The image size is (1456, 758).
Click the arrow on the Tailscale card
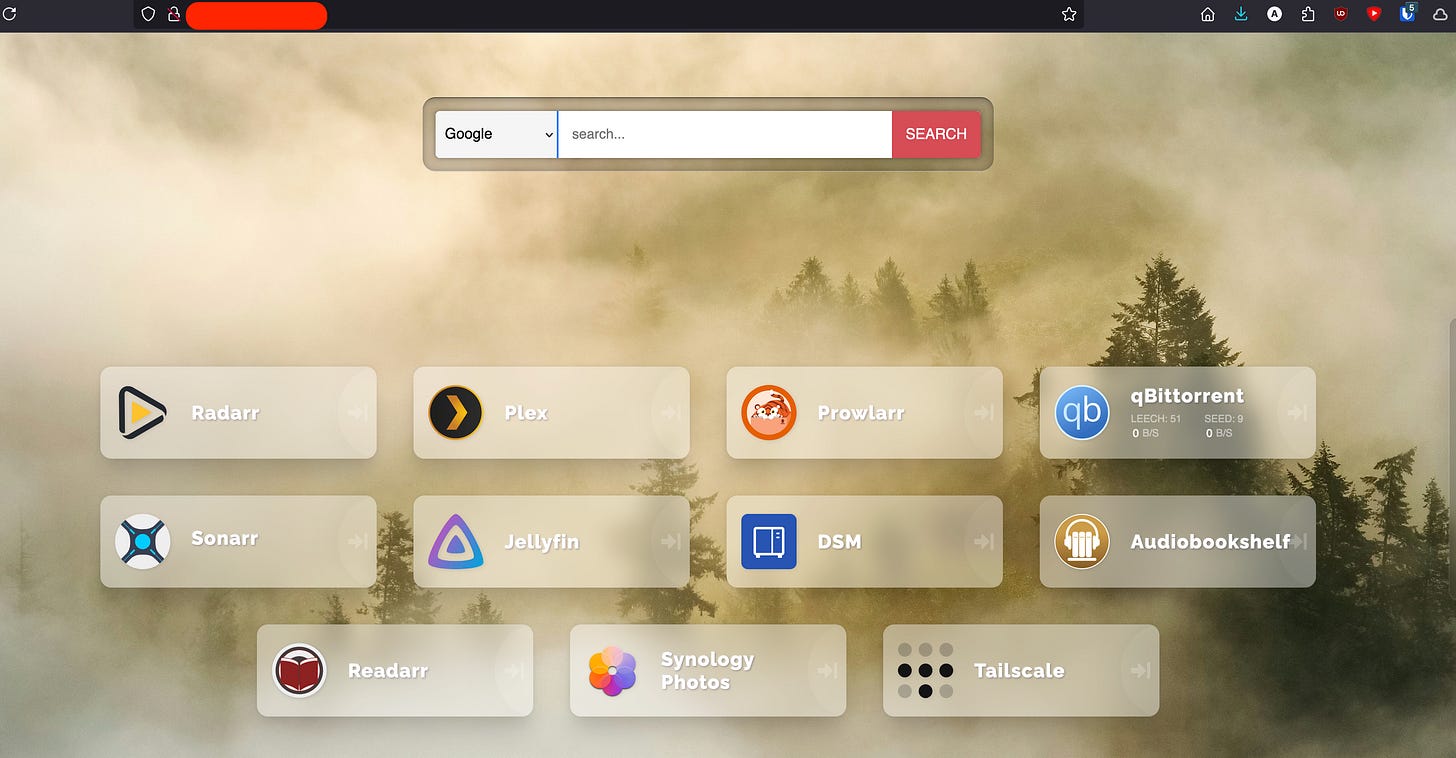pos(1140,671)
